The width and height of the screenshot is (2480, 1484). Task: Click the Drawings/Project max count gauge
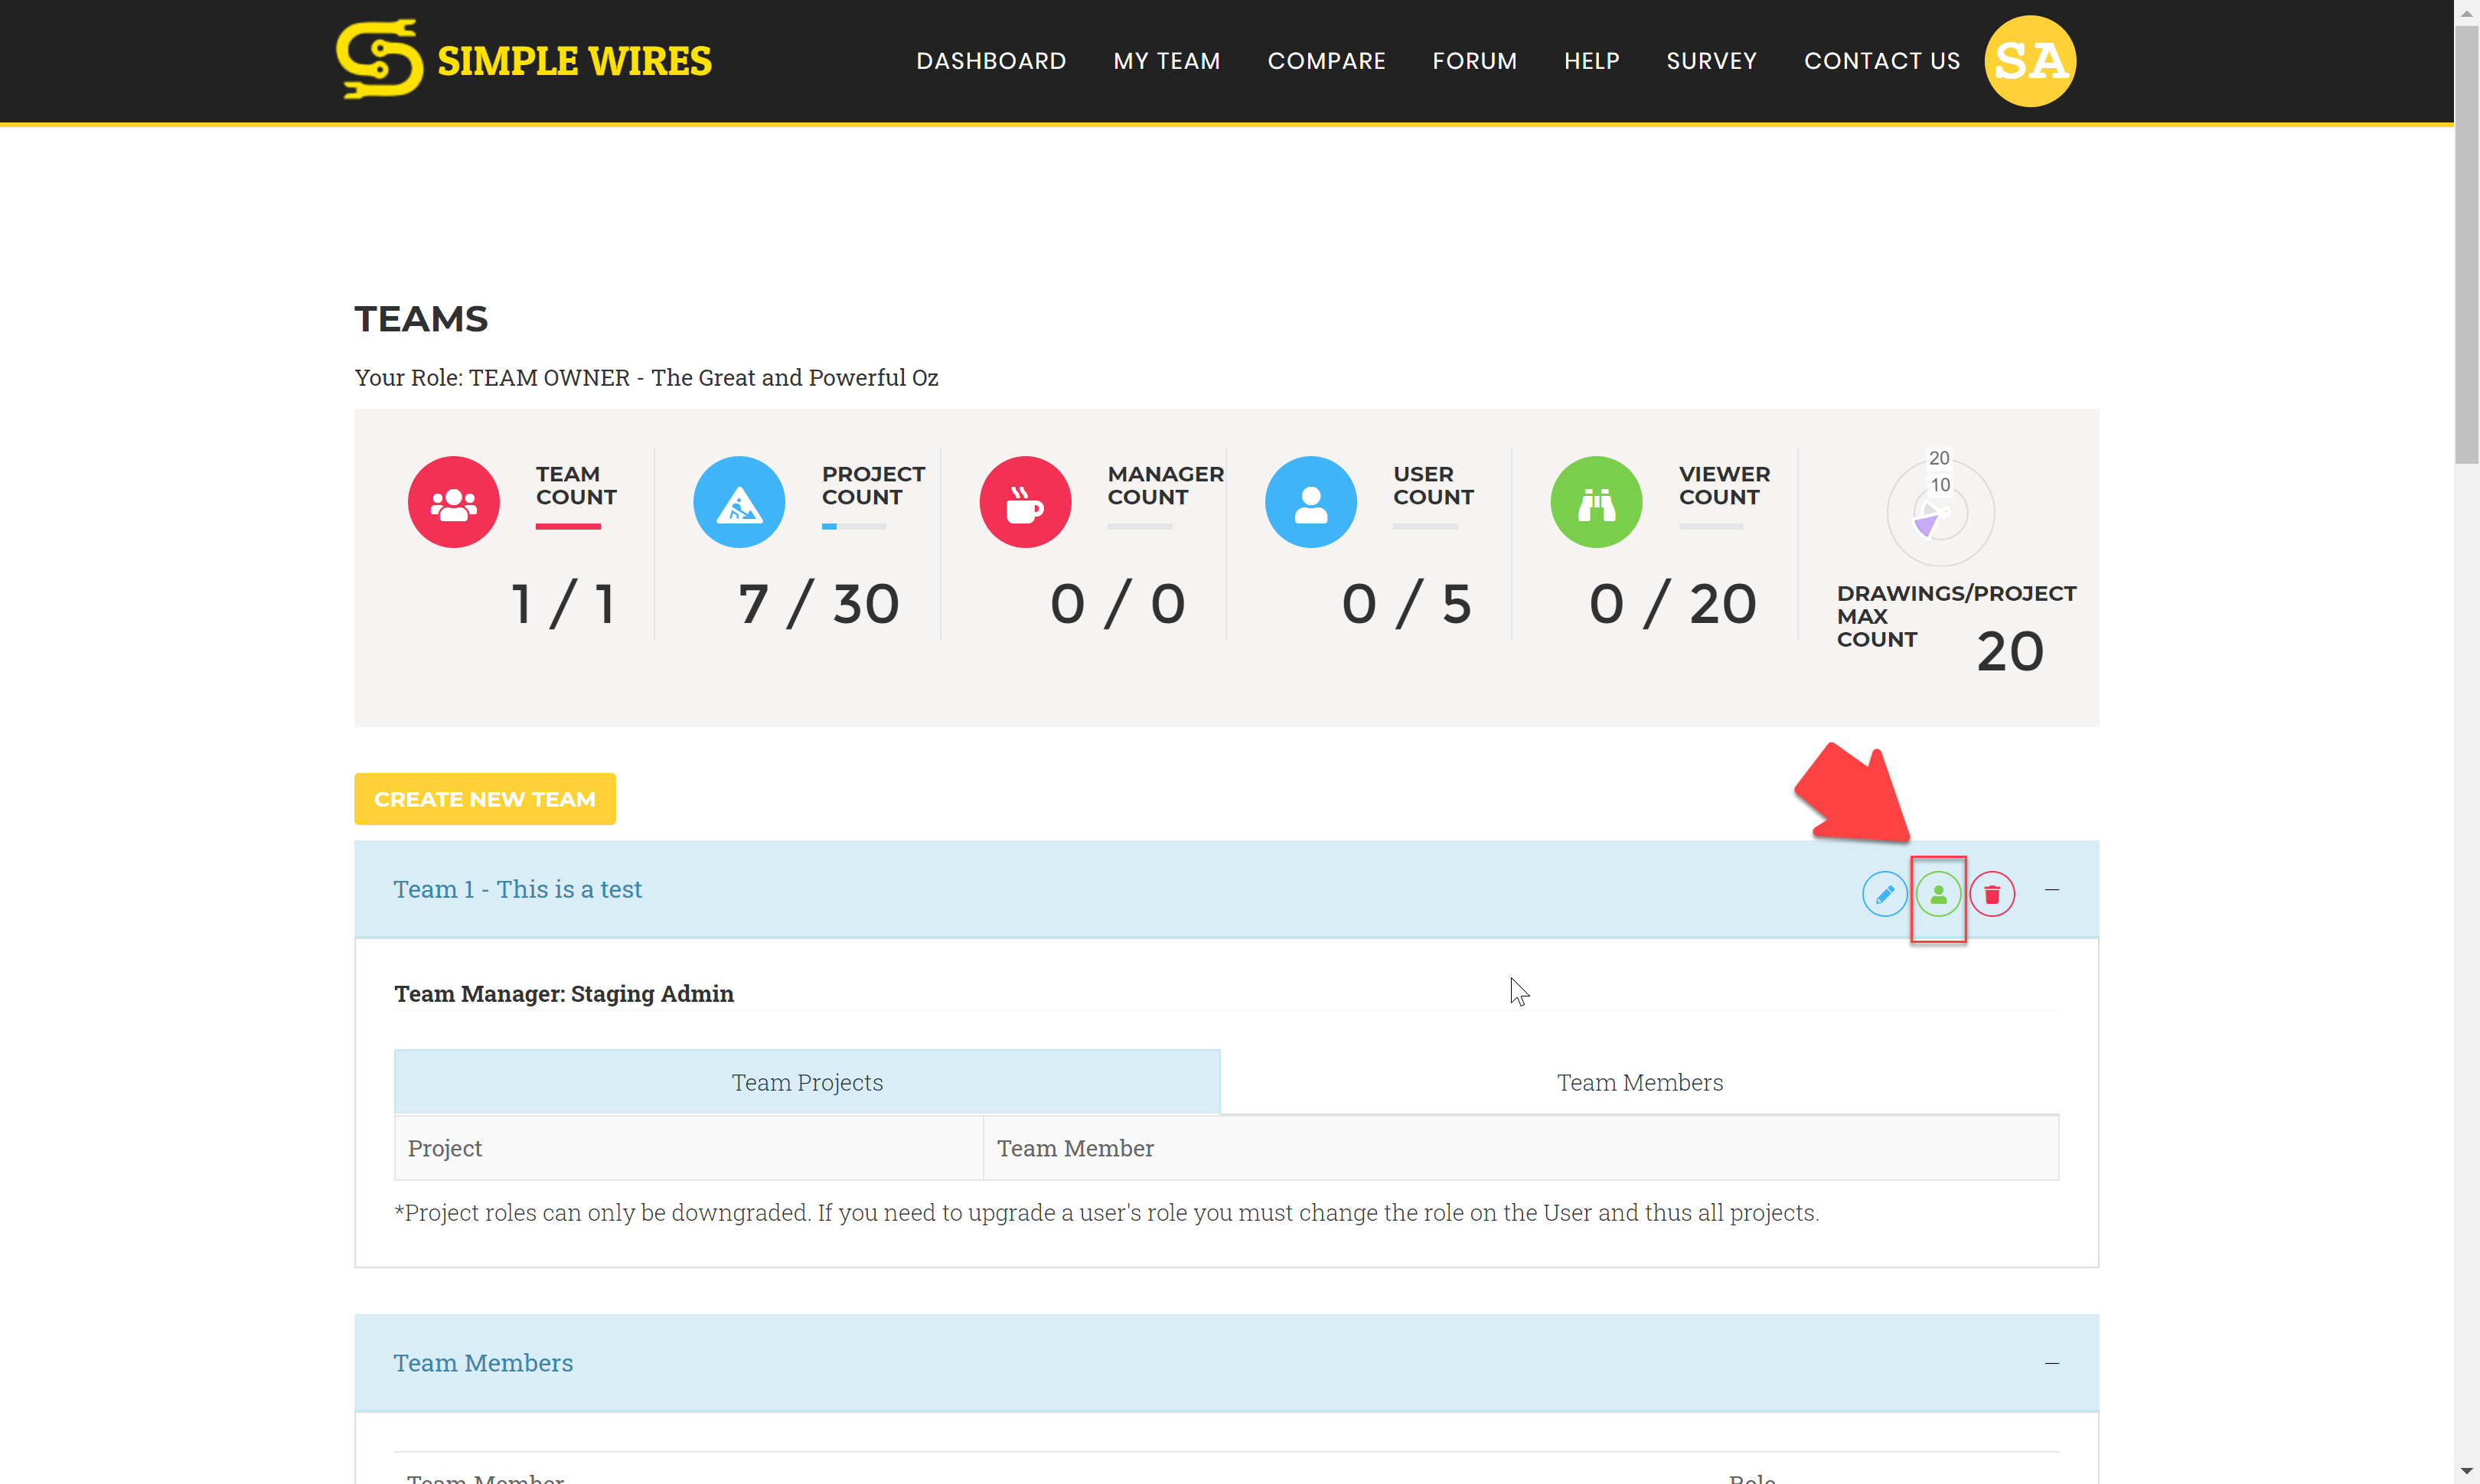click(1940, 512)
